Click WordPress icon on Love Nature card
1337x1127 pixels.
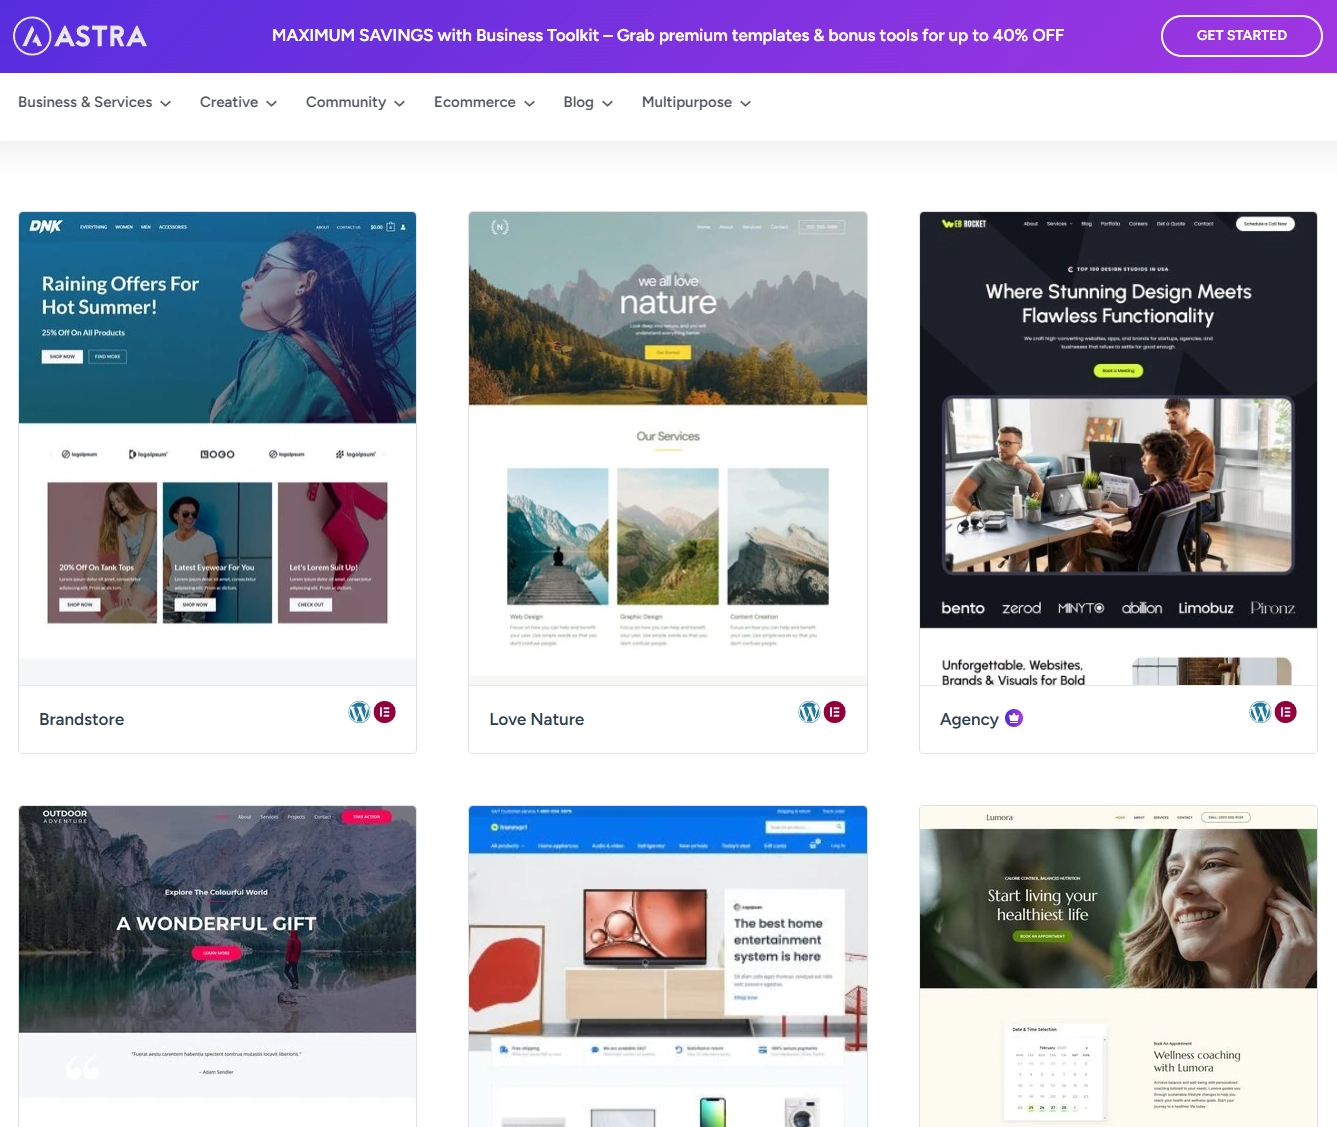coord(809,712)
